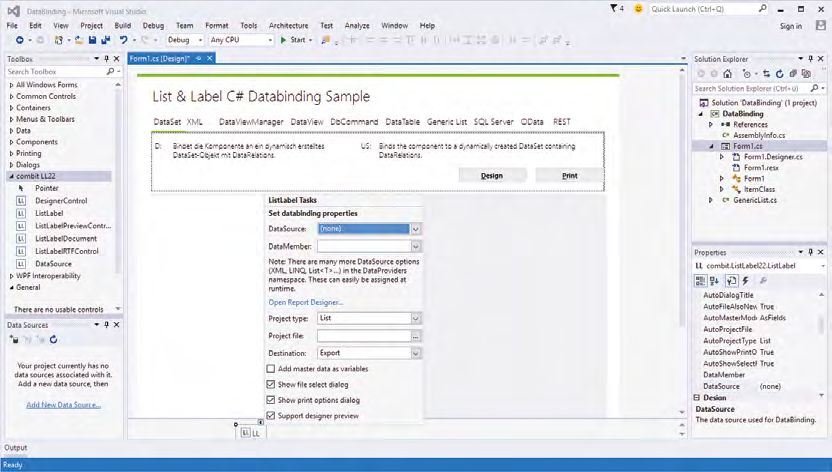Click the Project file text field

364,336
